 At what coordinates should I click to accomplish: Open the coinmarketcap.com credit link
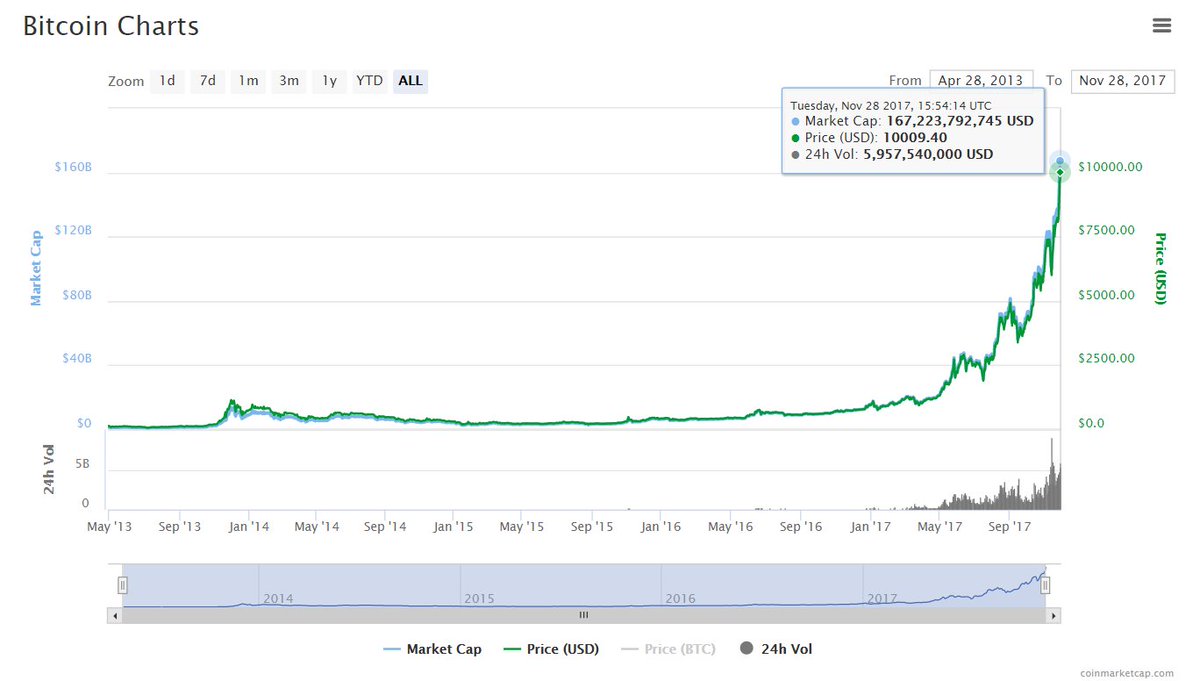pos(1127,672)
